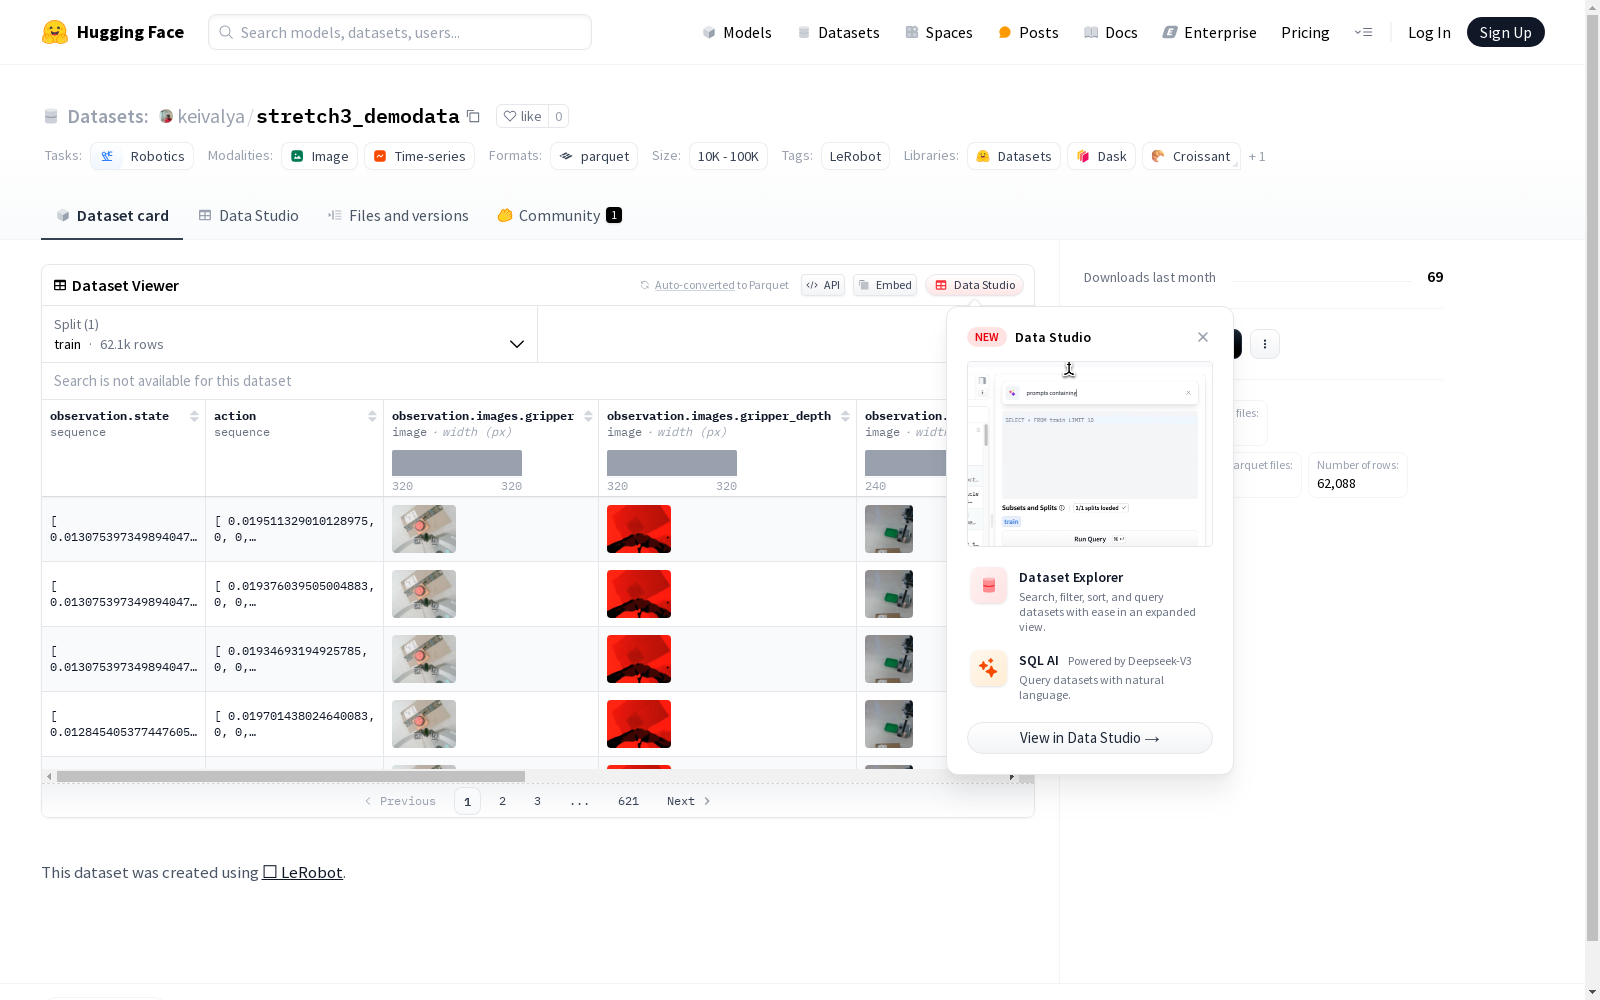1600x1000 pixels.
Task: Open the Datasets library tag
Action: pos(1014,156)
